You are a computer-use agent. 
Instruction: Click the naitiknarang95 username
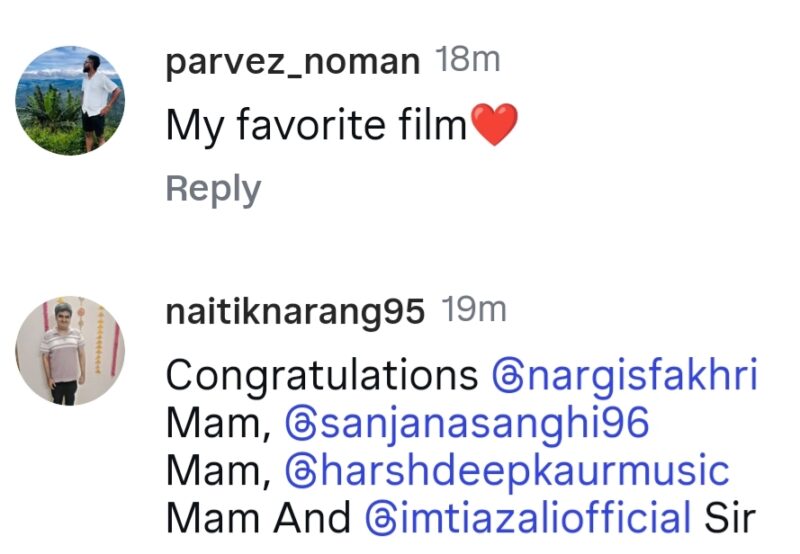point(295,311)
